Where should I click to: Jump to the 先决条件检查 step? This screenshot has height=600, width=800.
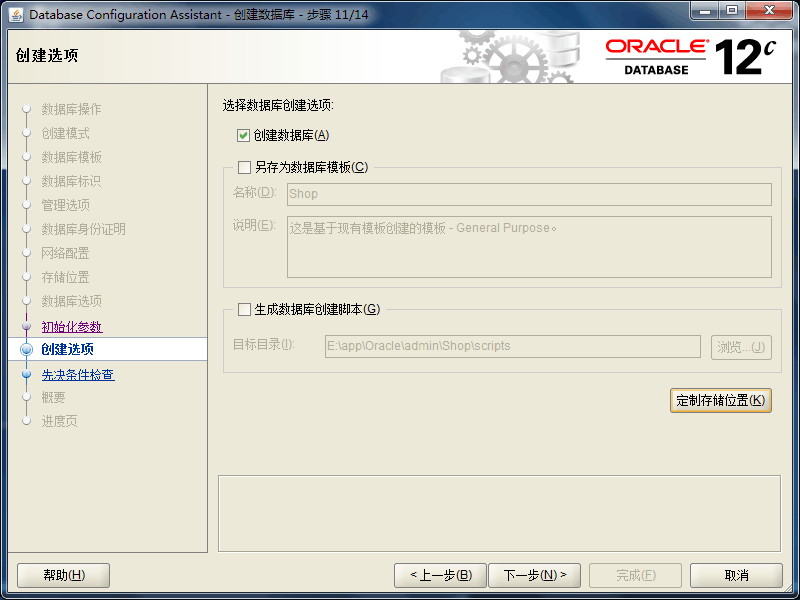point(77,375)
